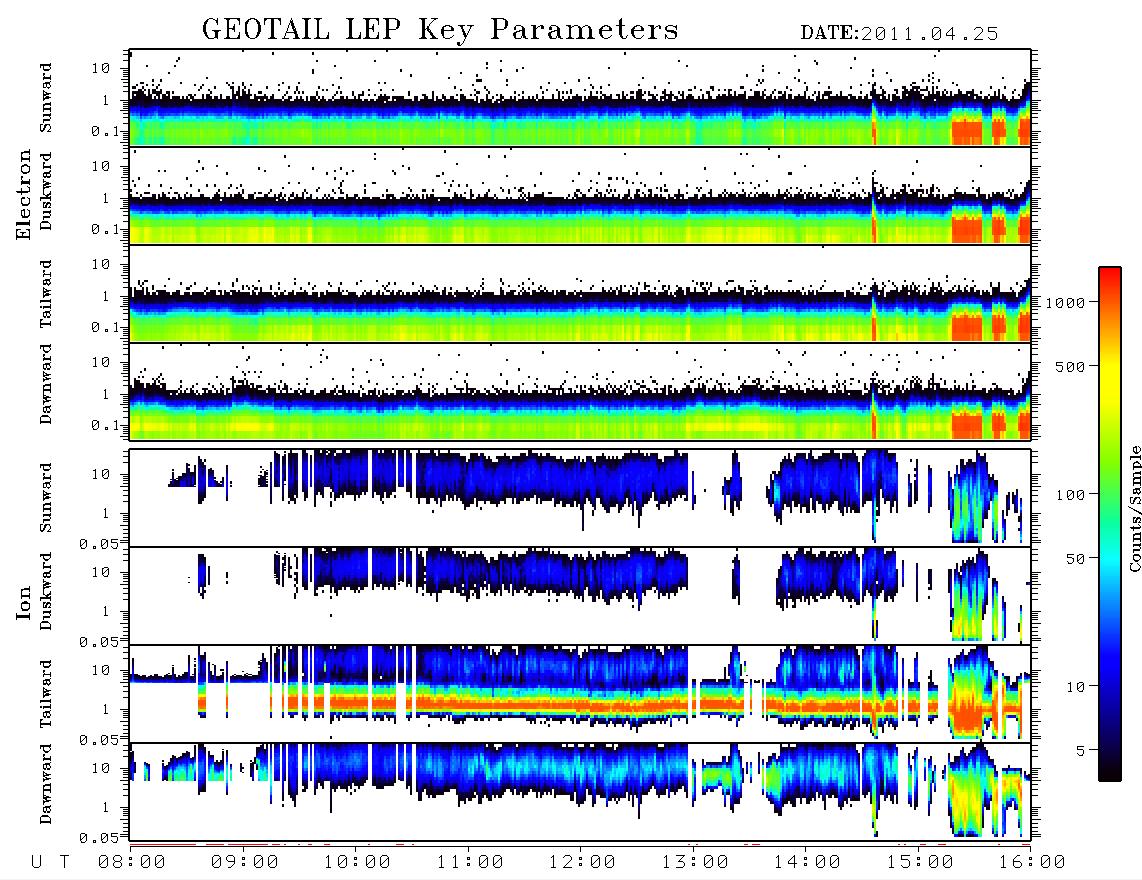
Task: Click the Electron "Duskward" panel label
Action: click(x=46, y=191)
